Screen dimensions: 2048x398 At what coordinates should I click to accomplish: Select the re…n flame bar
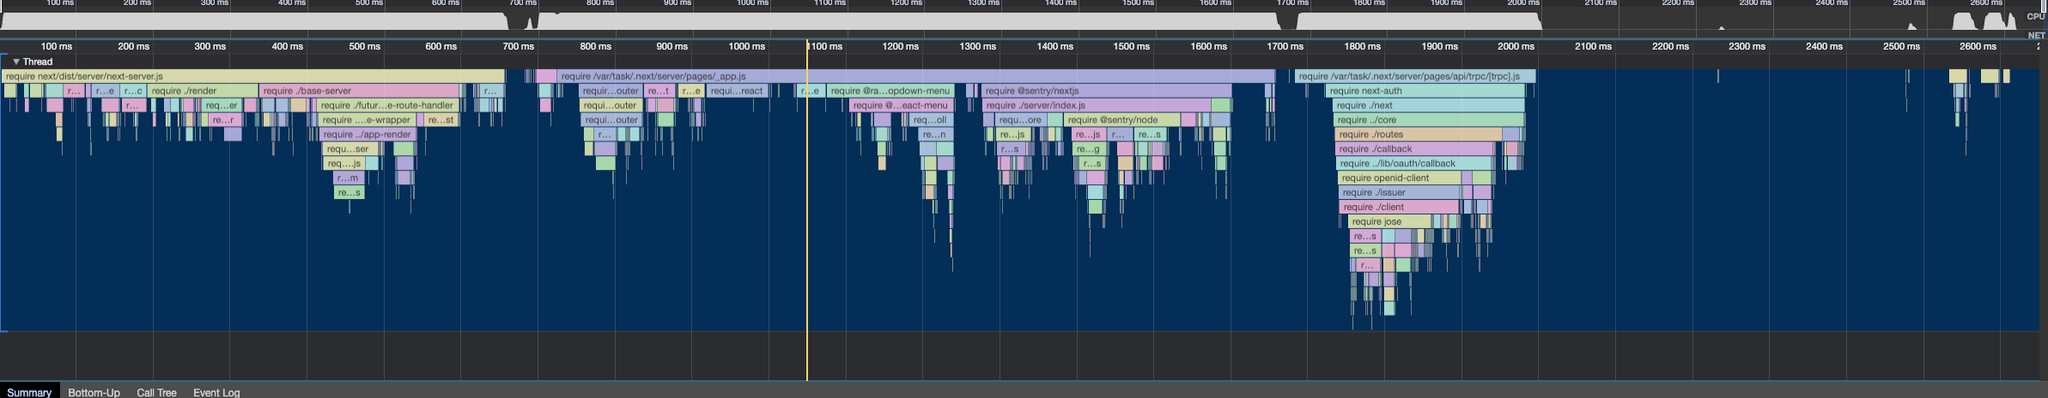click(x=935, y=134)
